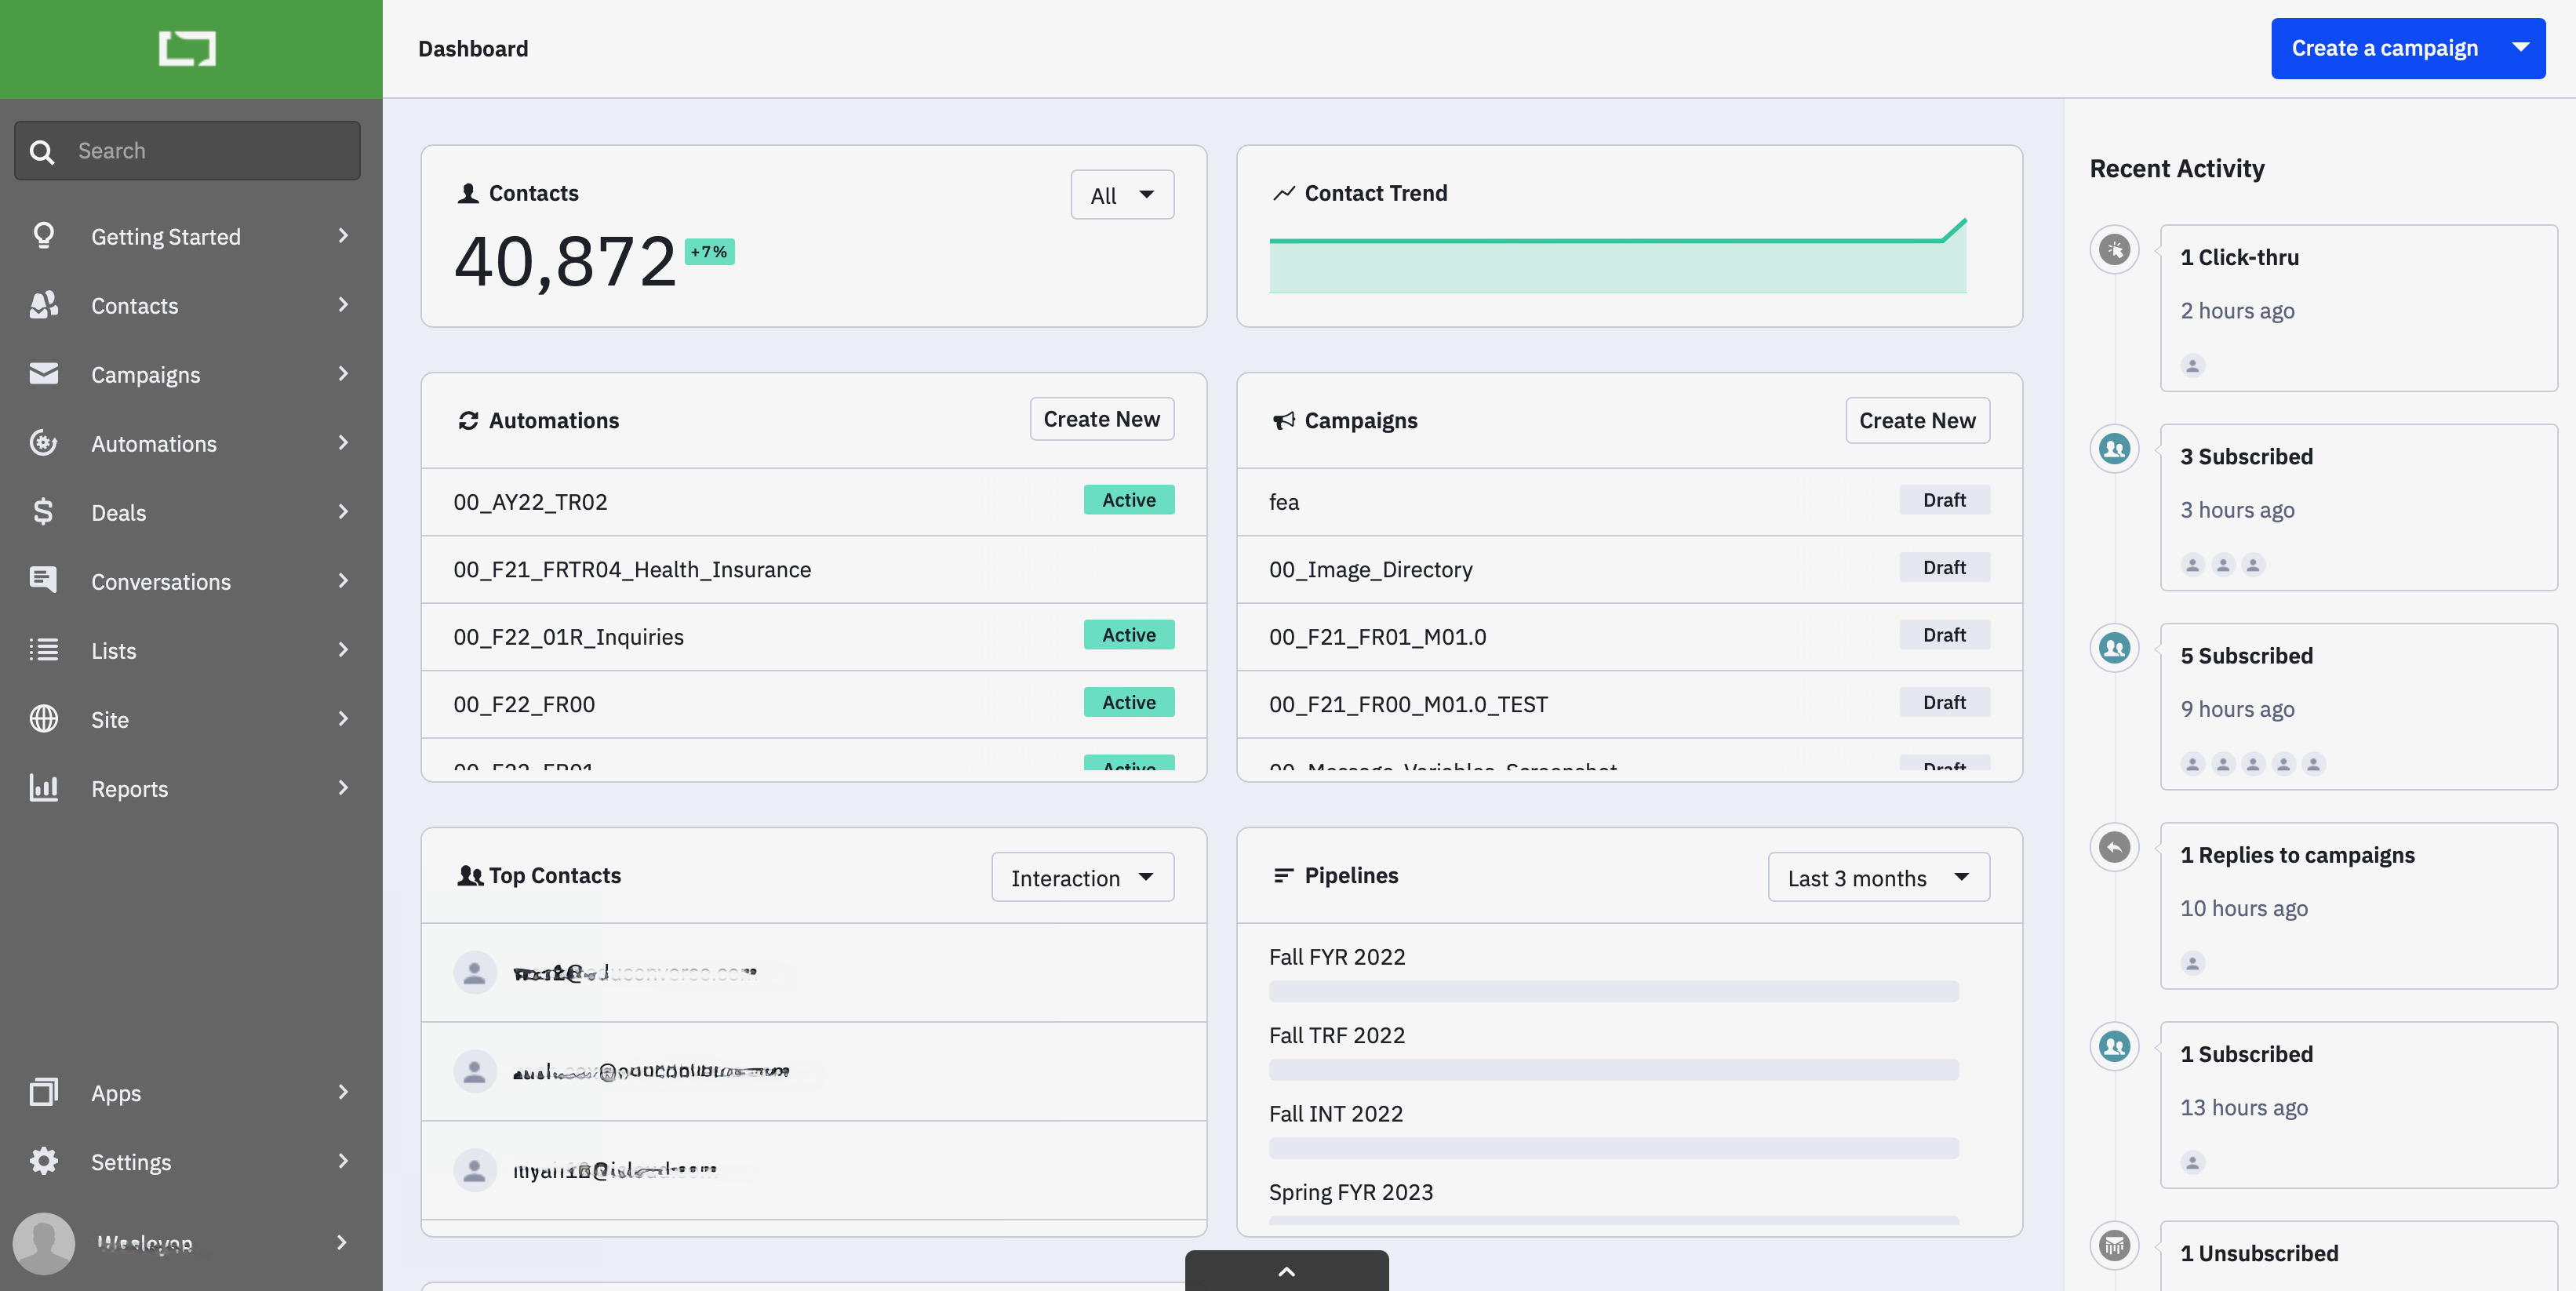2576x1291 pixels.
Task: Click the Fall FYR 2022 pipeline progress bar
Action: pos(1613,991)
